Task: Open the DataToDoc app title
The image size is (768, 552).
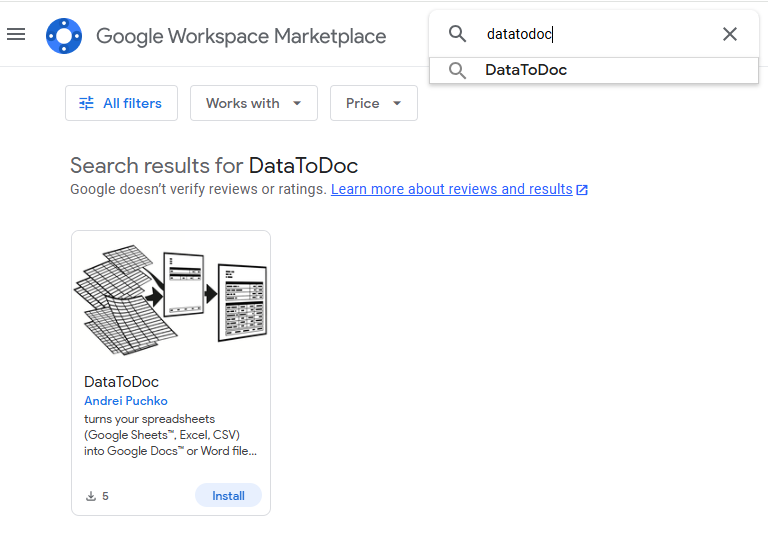Action: 121,382
